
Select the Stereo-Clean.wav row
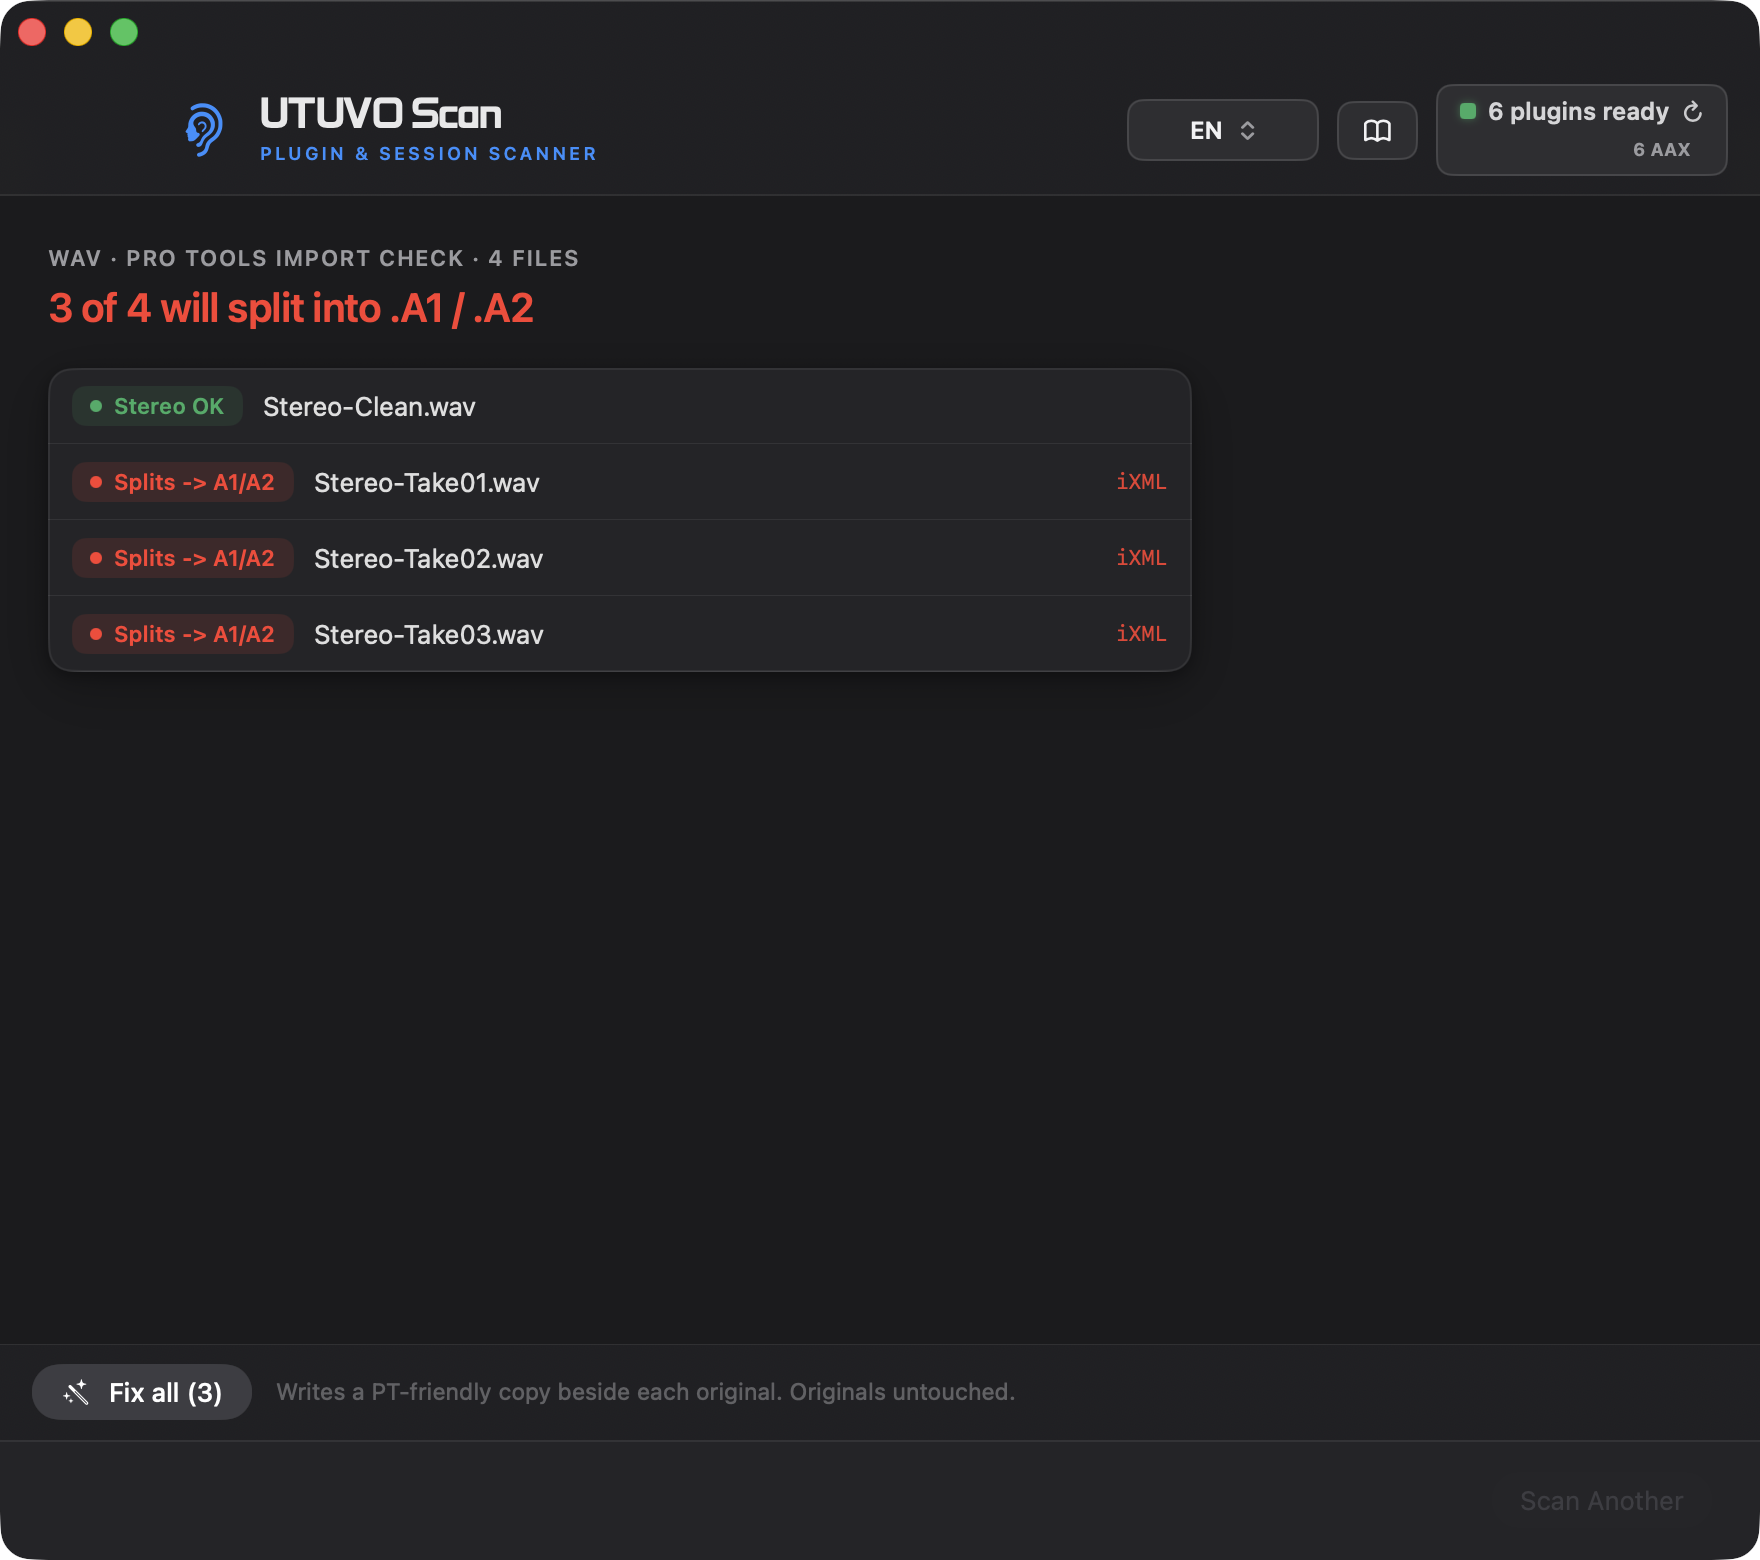click(x=620, y=406)
